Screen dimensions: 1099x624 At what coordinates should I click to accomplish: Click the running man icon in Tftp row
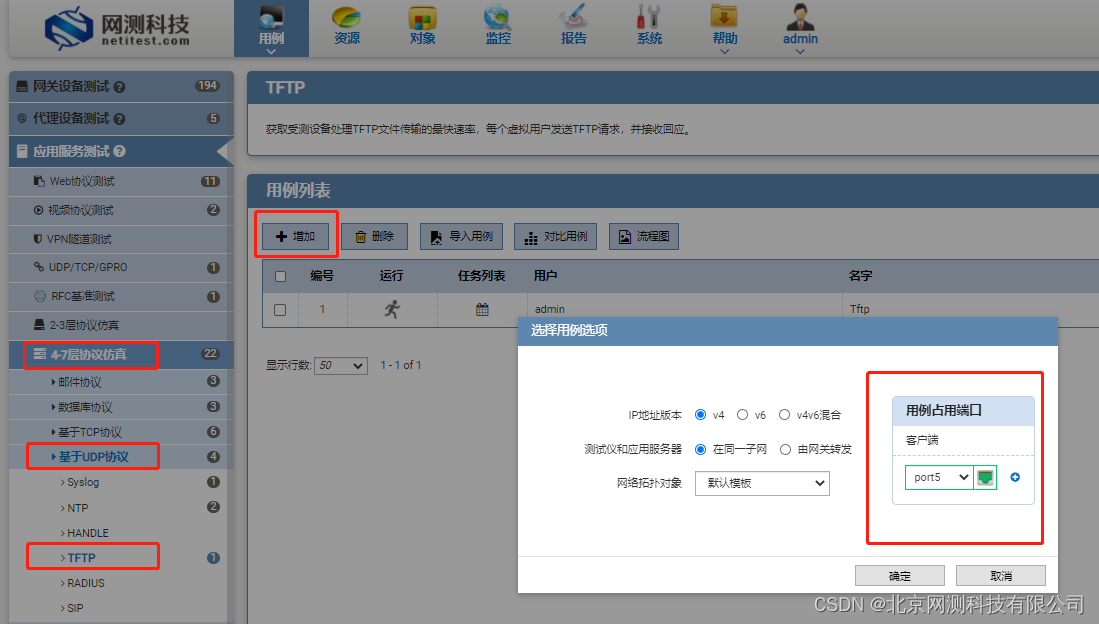(393, 309)
